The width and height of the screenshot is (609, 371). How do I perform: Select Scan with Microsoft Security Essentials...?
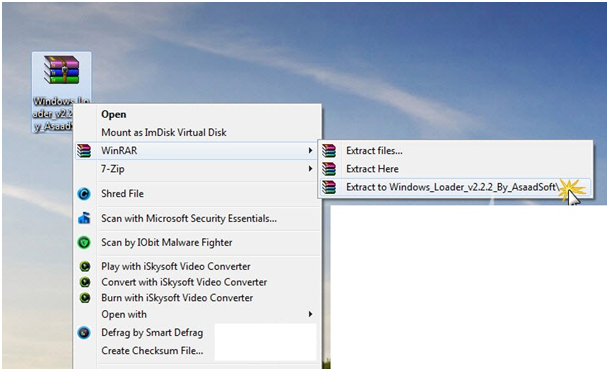(x=189, y=218)
